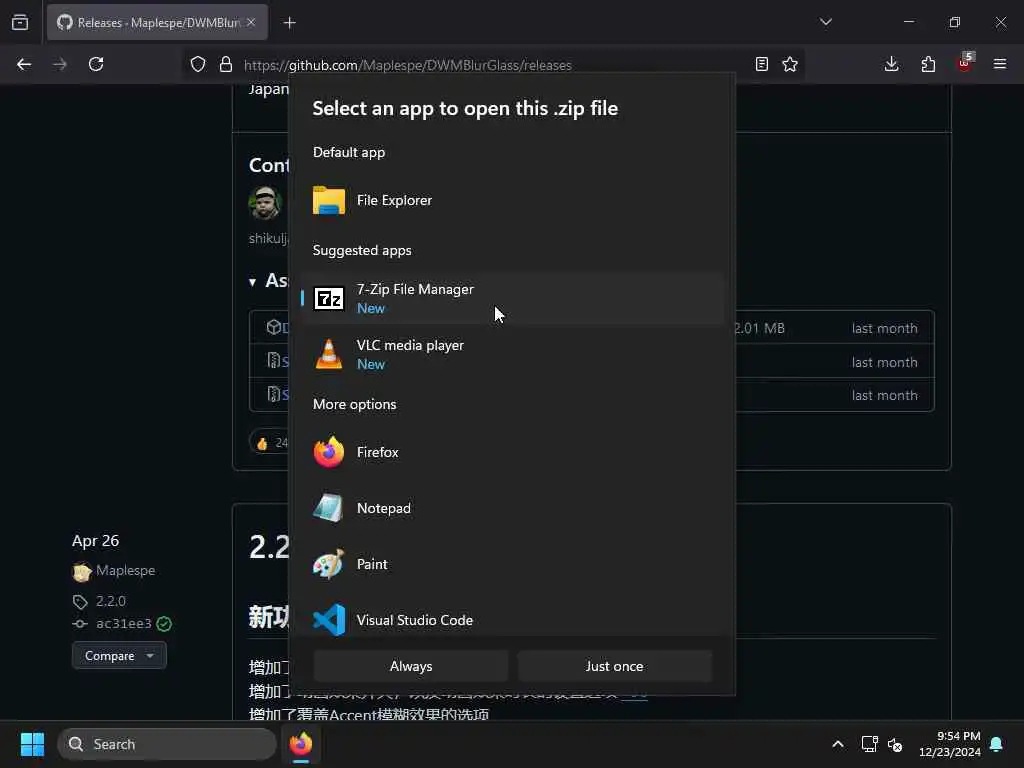Screen dimensions: 1024x768
Task: Collapse the Assets disclosure triangle
Action: [x=253, y=281]
